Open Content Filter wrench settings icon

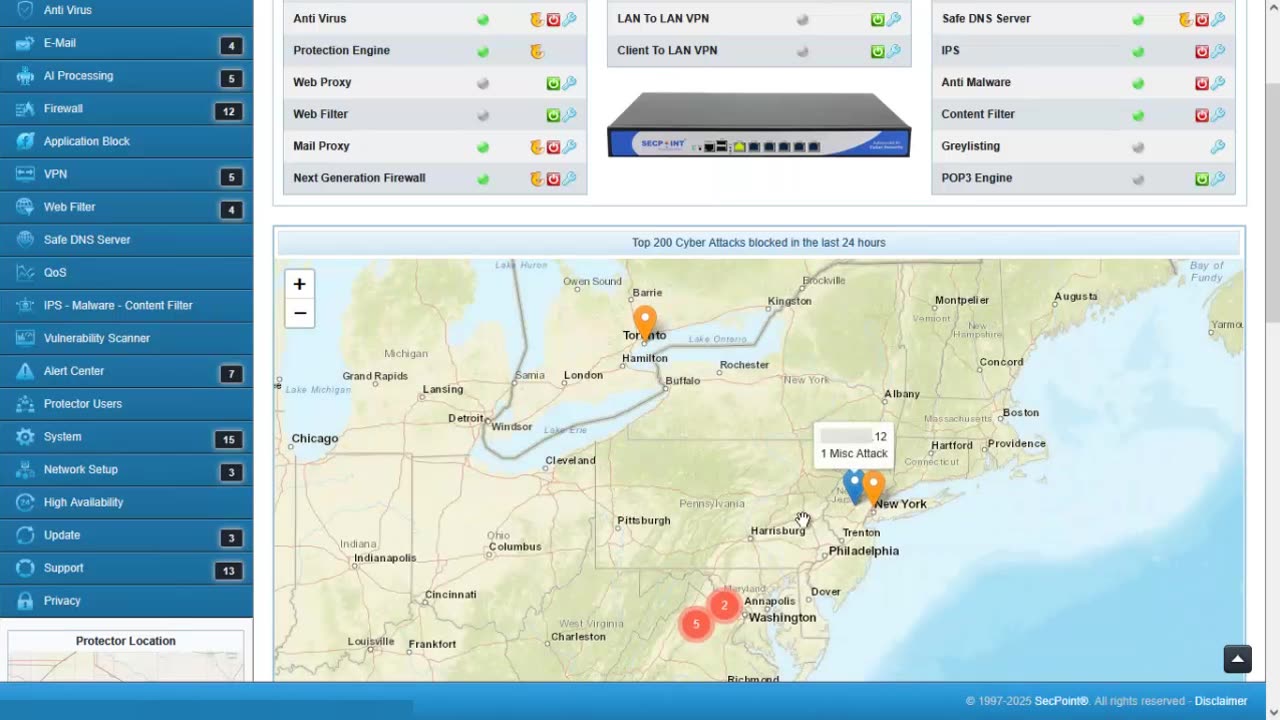click(1218, 115)
